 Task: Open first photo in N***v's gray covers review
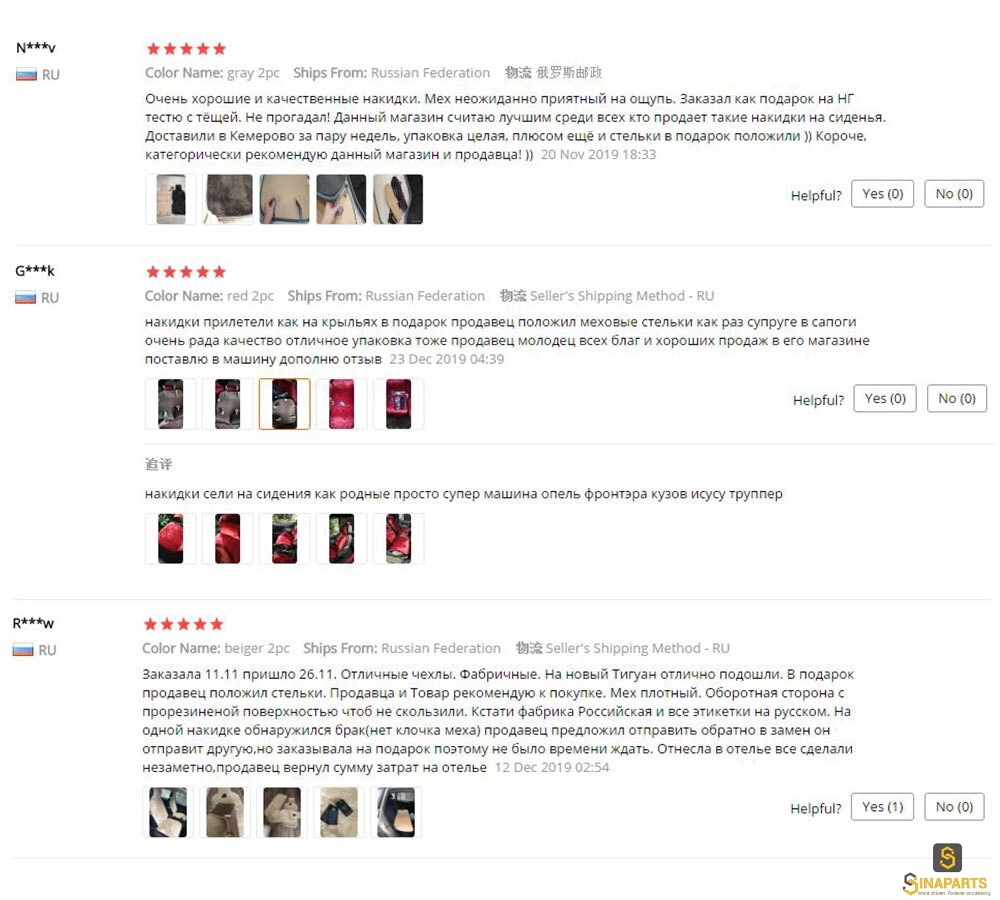(x=171, y=199)
